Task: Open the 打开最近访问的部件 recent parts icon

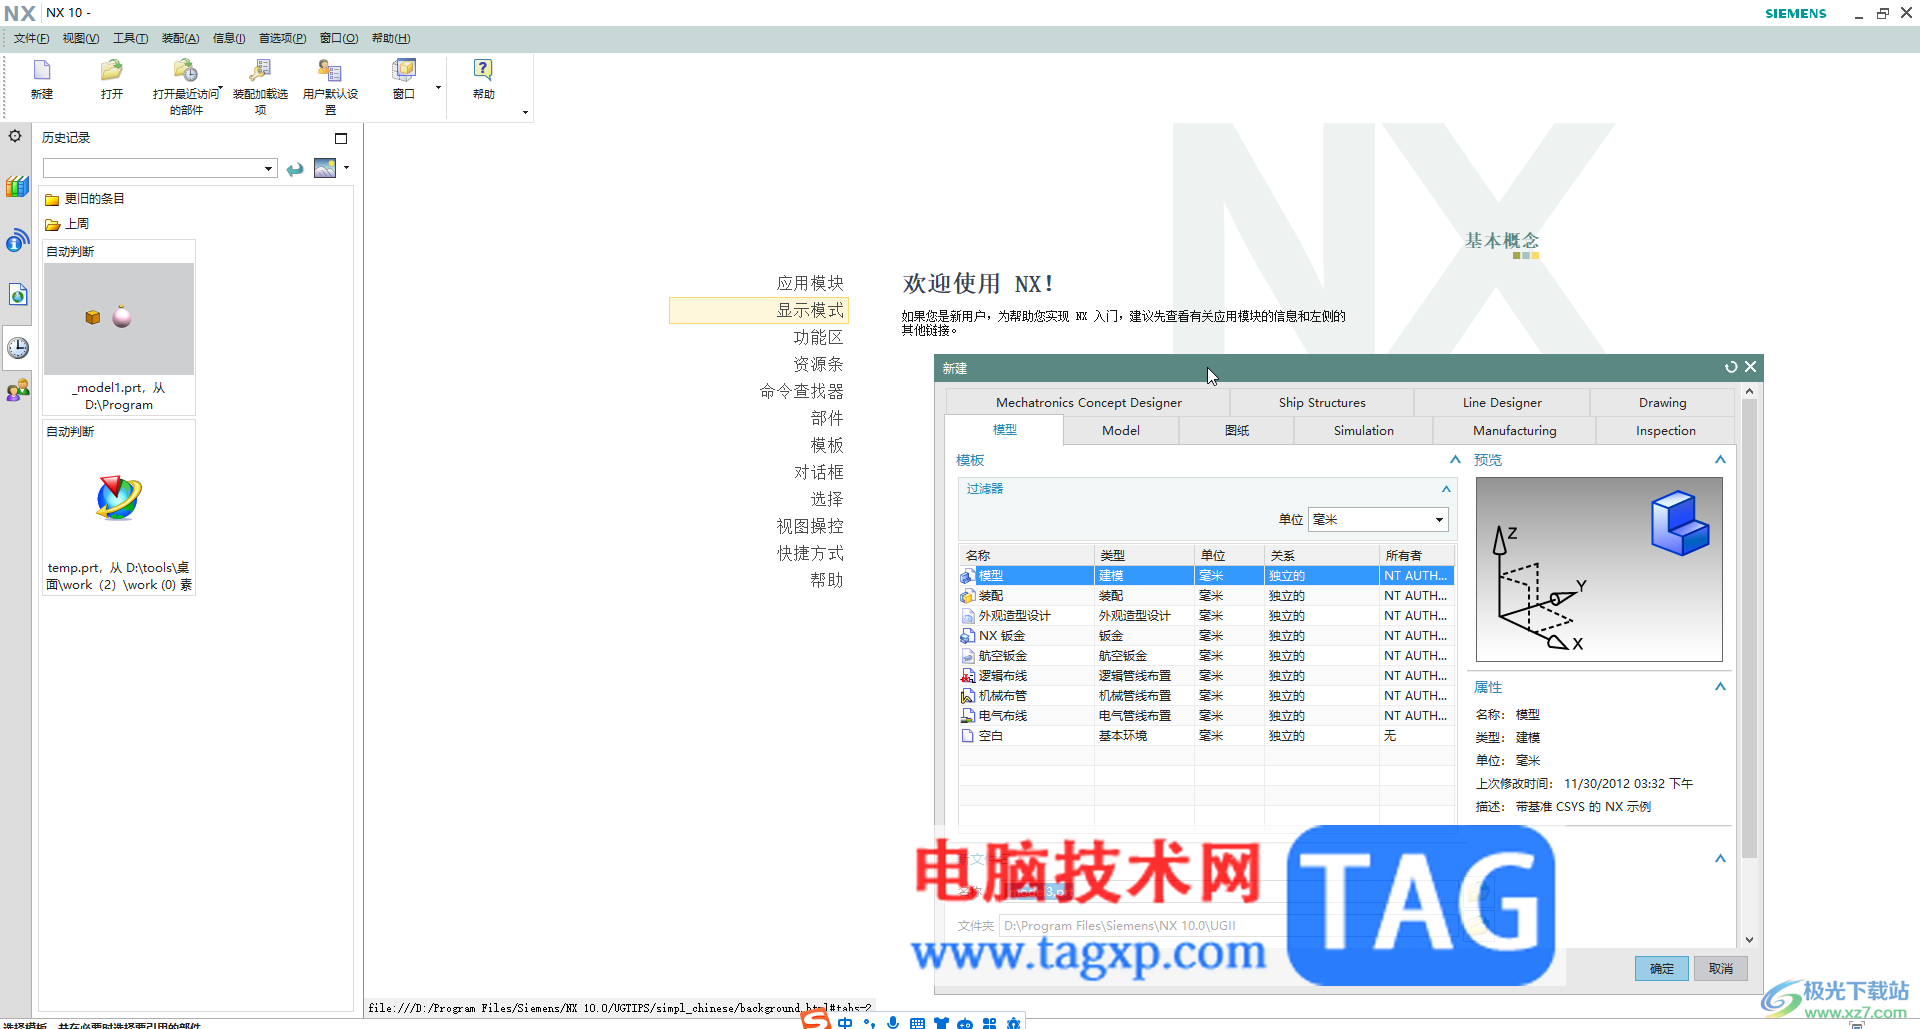Action: [185, 70]
